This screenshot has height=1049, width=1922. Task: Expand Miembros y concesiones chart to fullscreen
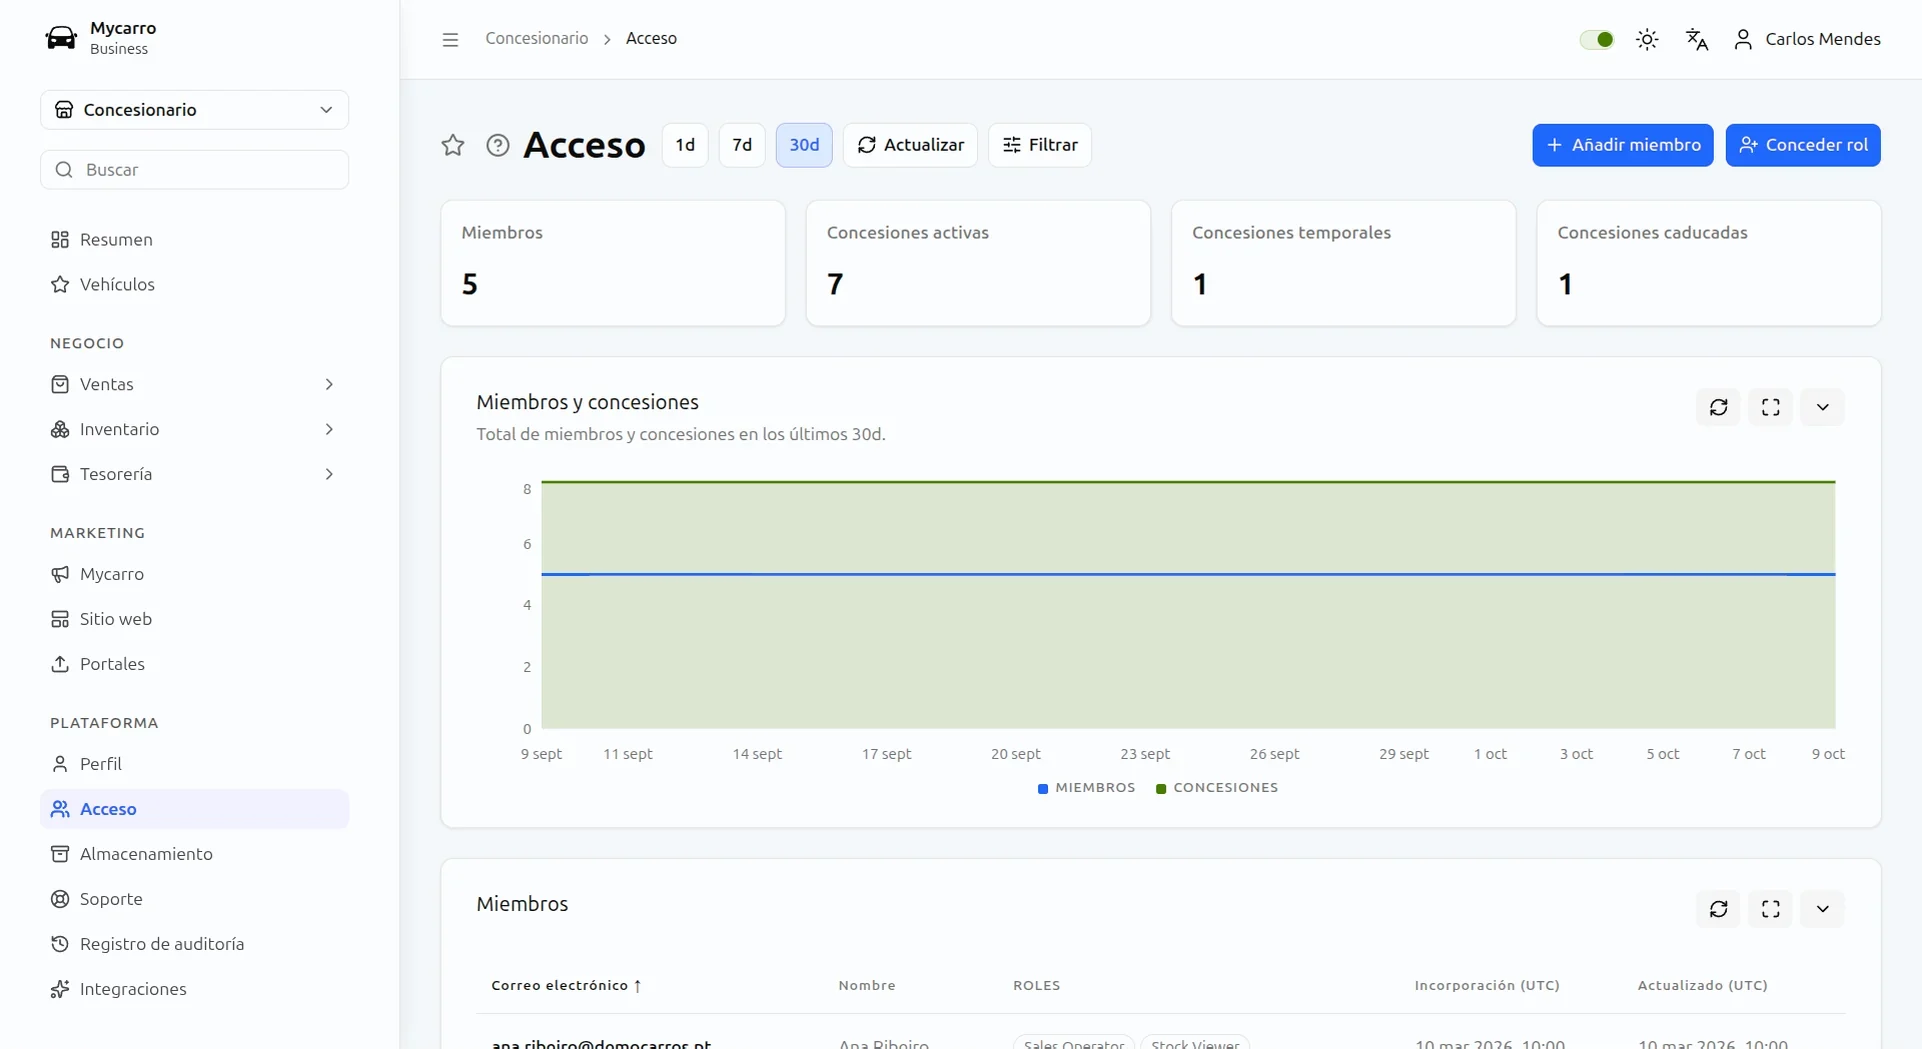pos(1771,407)
